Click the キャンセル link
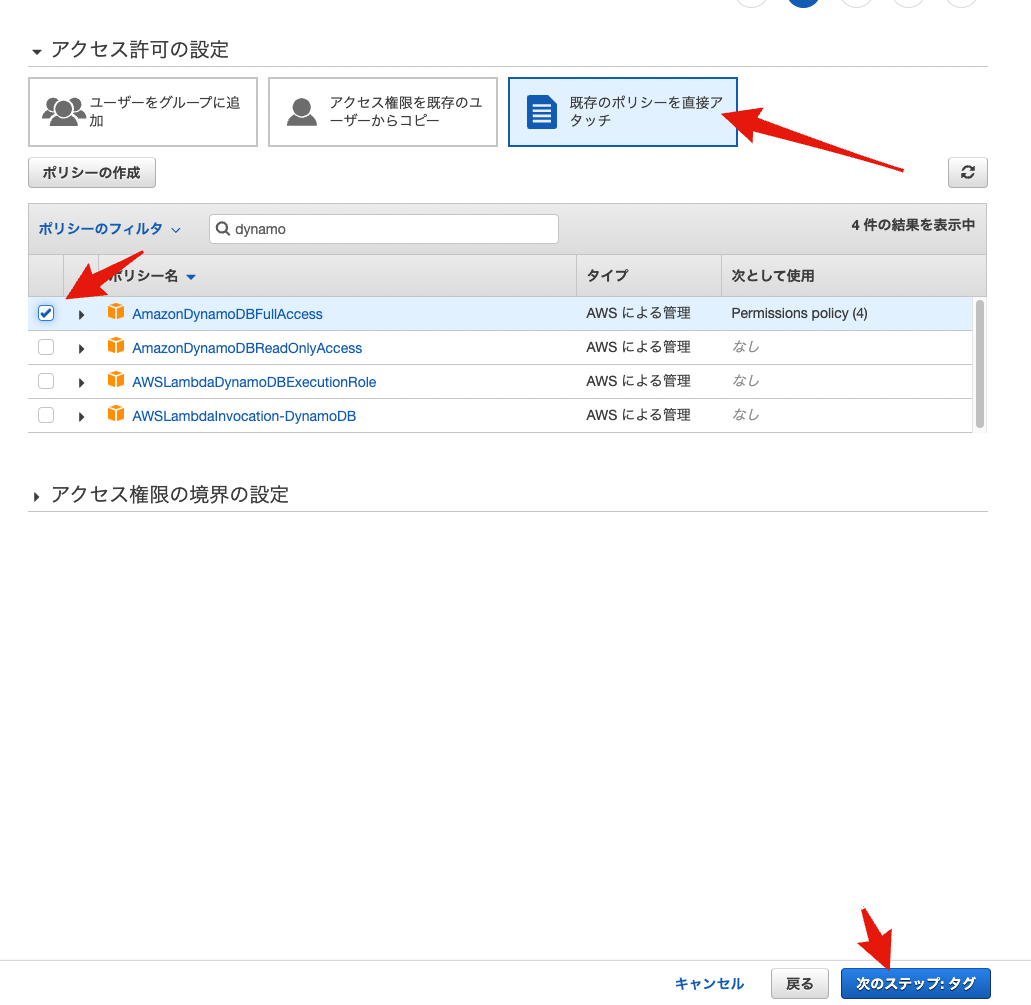The height and width of the screenshot is (1005, 1031). coord(709,983)
